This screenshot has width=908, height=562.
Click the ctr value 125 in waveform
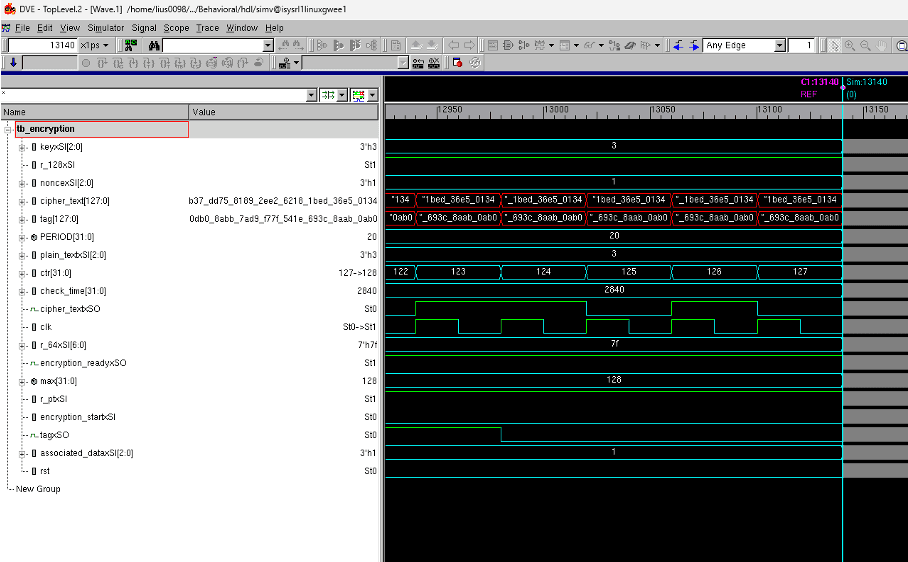pos(629,271)
